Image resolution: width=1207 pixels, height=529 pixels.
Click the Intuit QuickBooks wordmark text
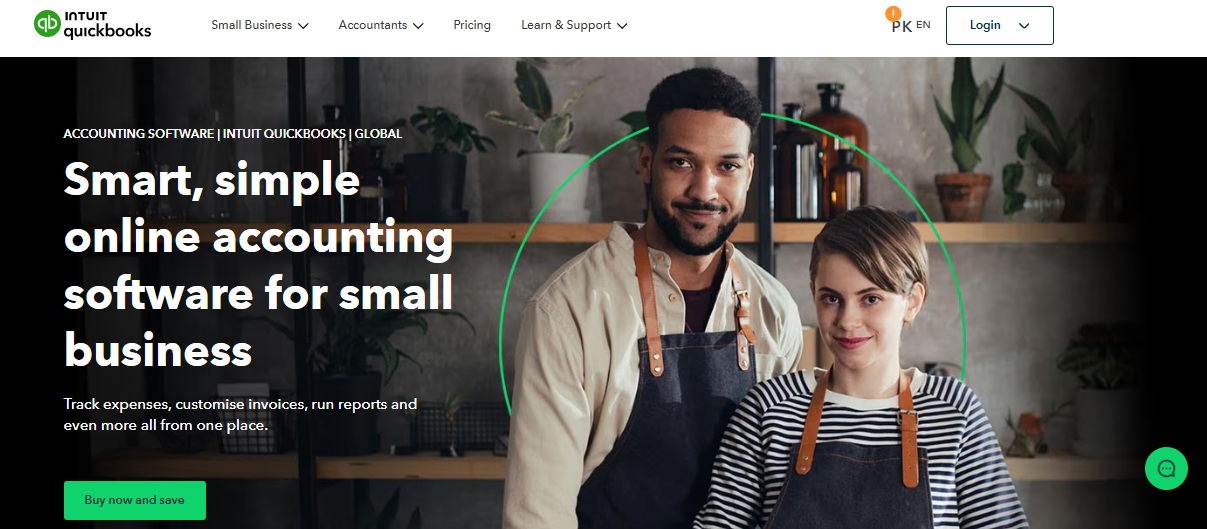[x=106, y=25]
